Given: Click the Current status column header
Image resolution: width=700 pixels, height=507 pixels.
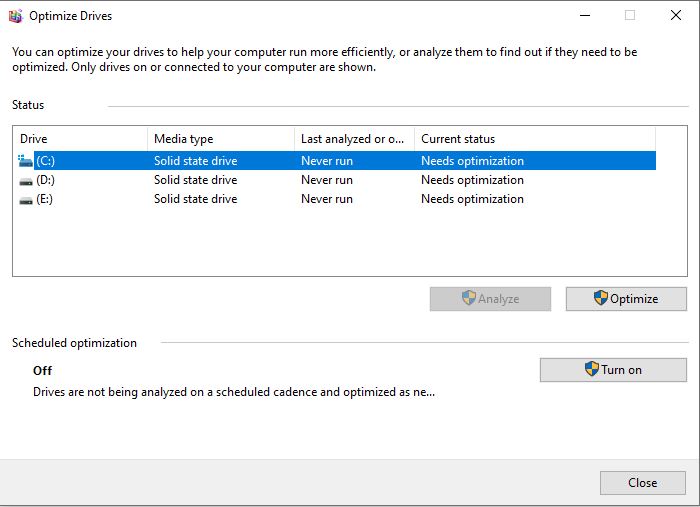Looking at the screenshot, I should (535, 139).
